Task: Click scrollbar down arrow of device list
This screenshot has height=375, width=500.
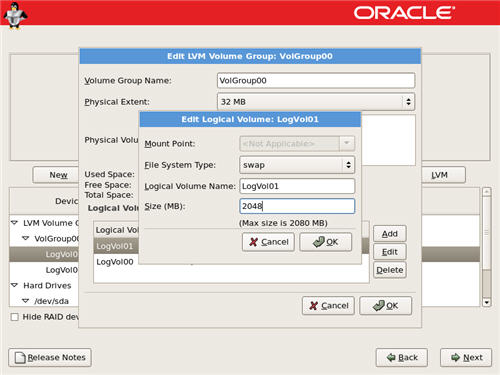Action: pos(487,303)
